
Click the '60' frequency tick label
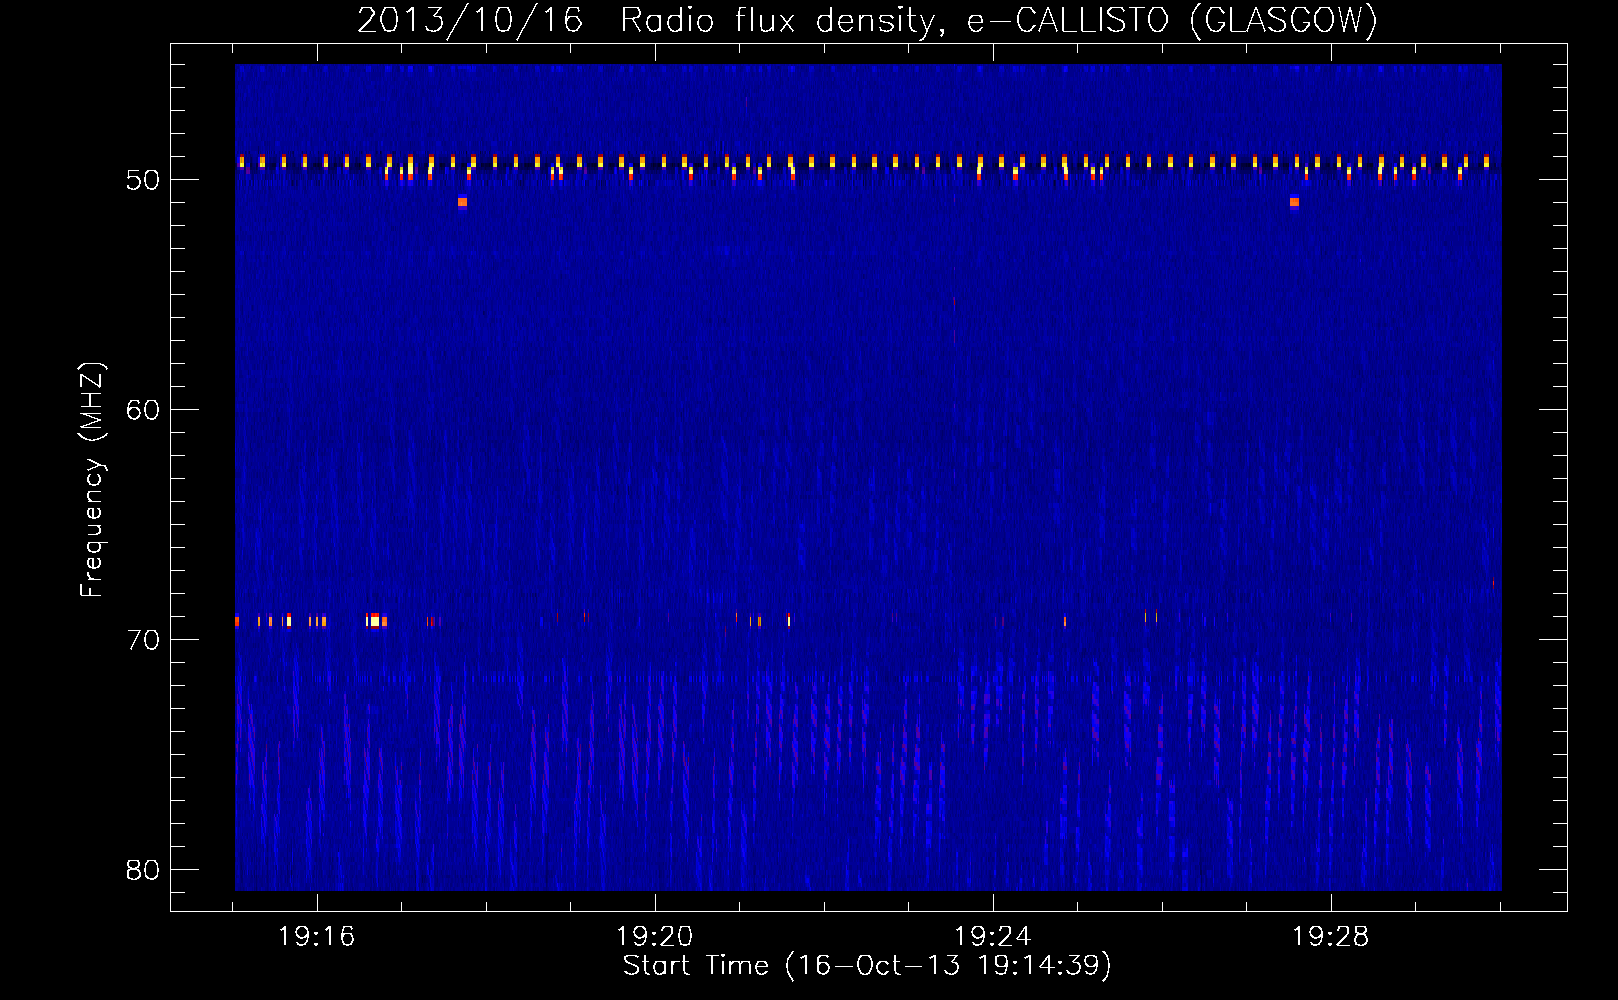click(x=143, y=410)
